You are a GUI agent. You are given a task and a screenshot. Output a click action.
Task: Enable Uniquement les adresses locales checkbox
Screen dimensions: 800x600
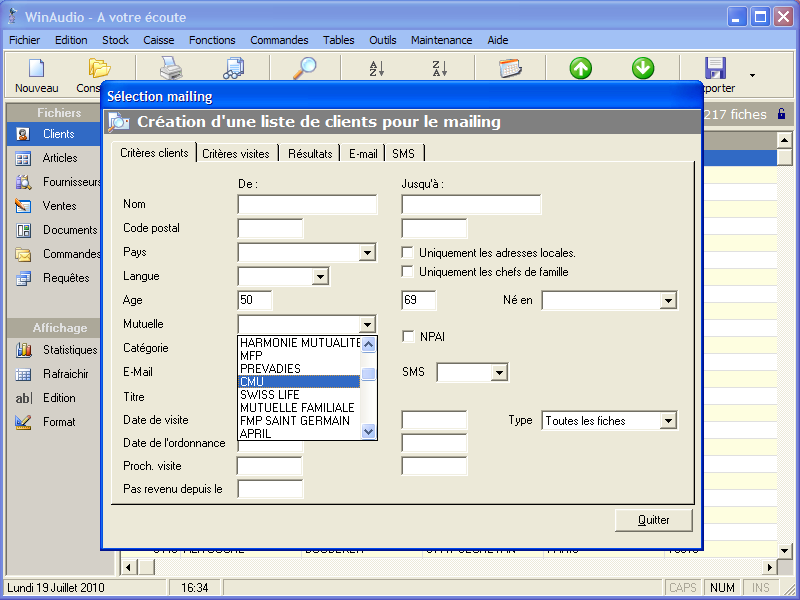pos(408,253)
